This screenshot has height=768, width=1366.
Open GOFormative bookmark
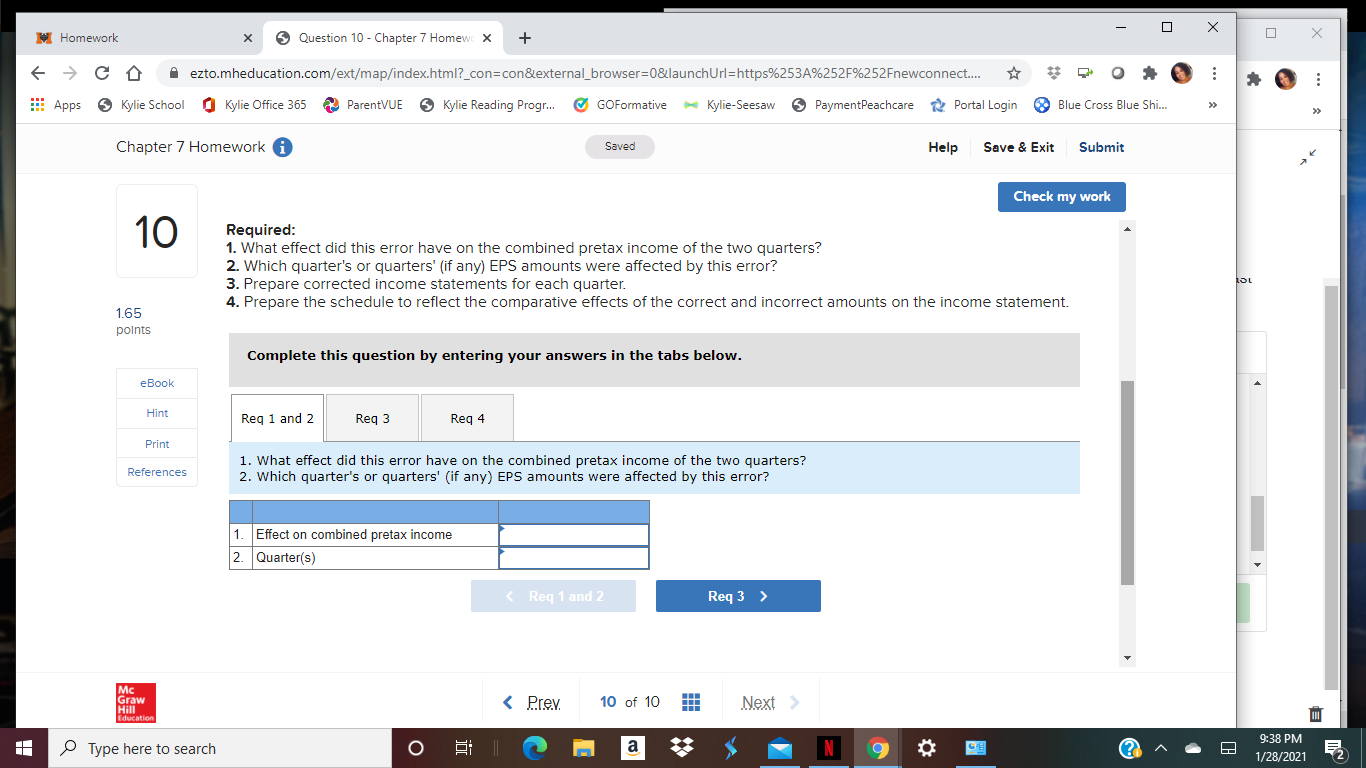pyautogui.click(x=620, y=105)
